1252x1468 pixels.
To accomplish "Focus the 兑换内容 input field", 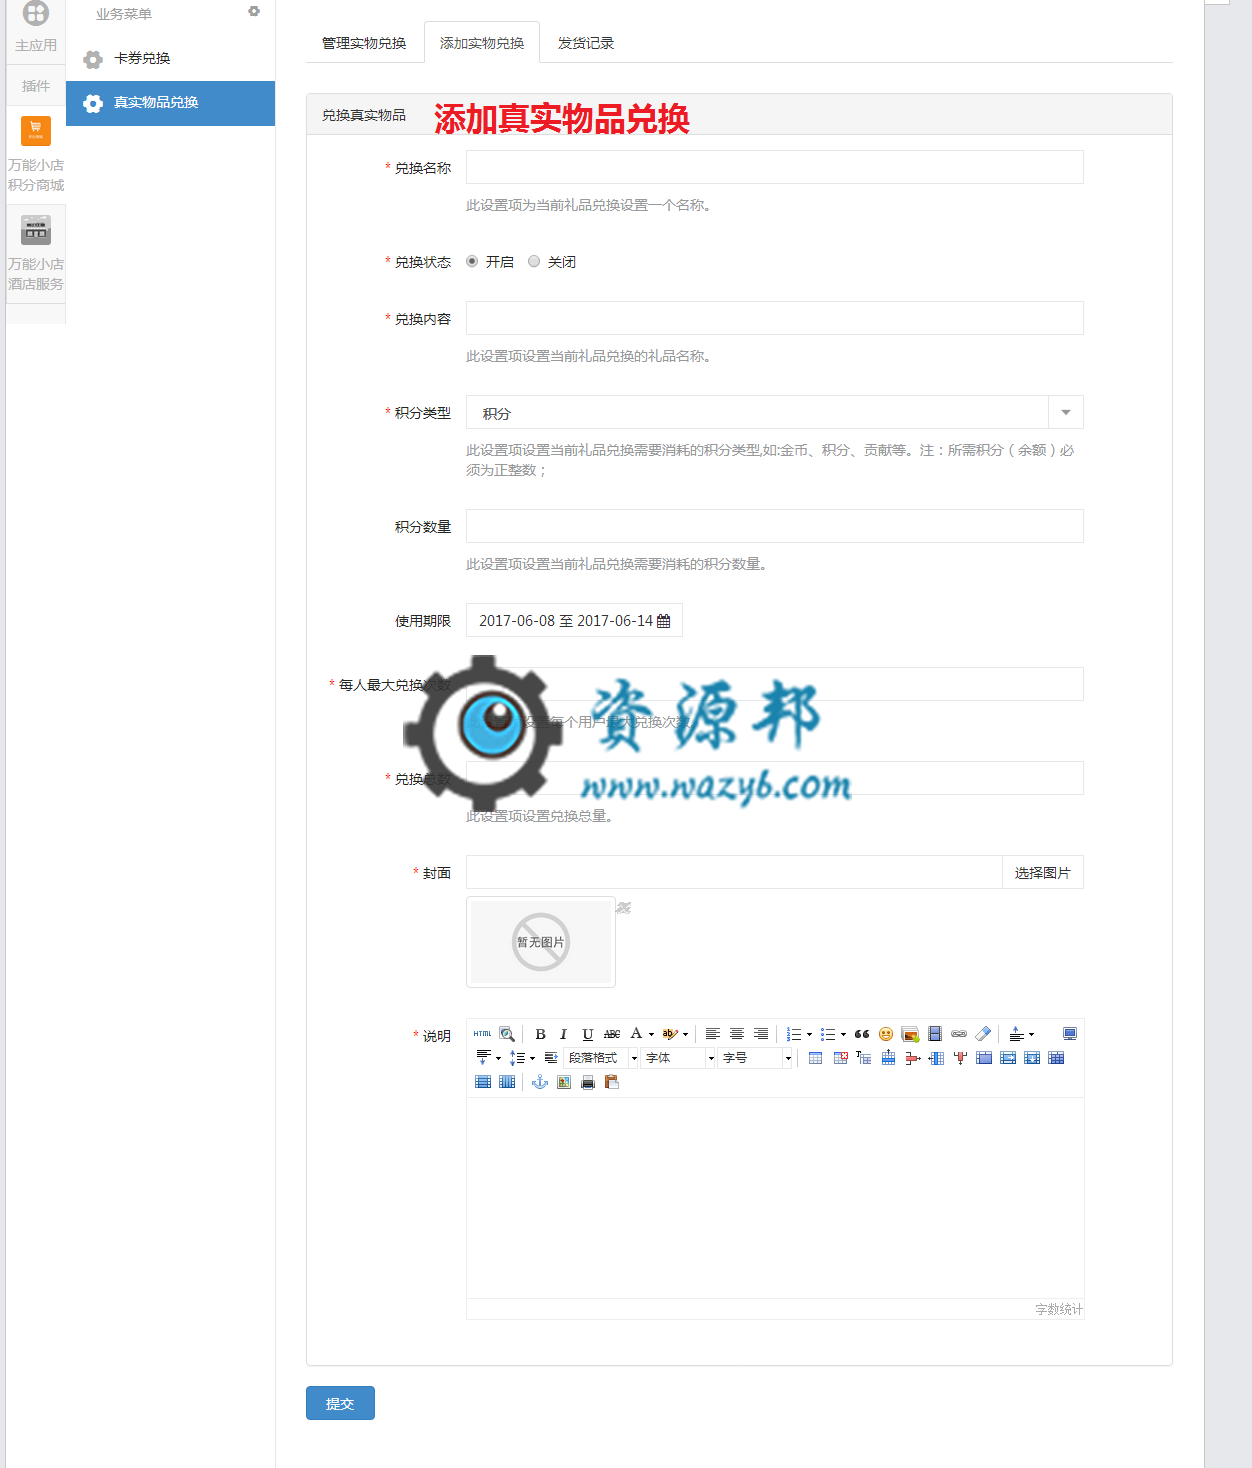I will [x=775, y=318].
